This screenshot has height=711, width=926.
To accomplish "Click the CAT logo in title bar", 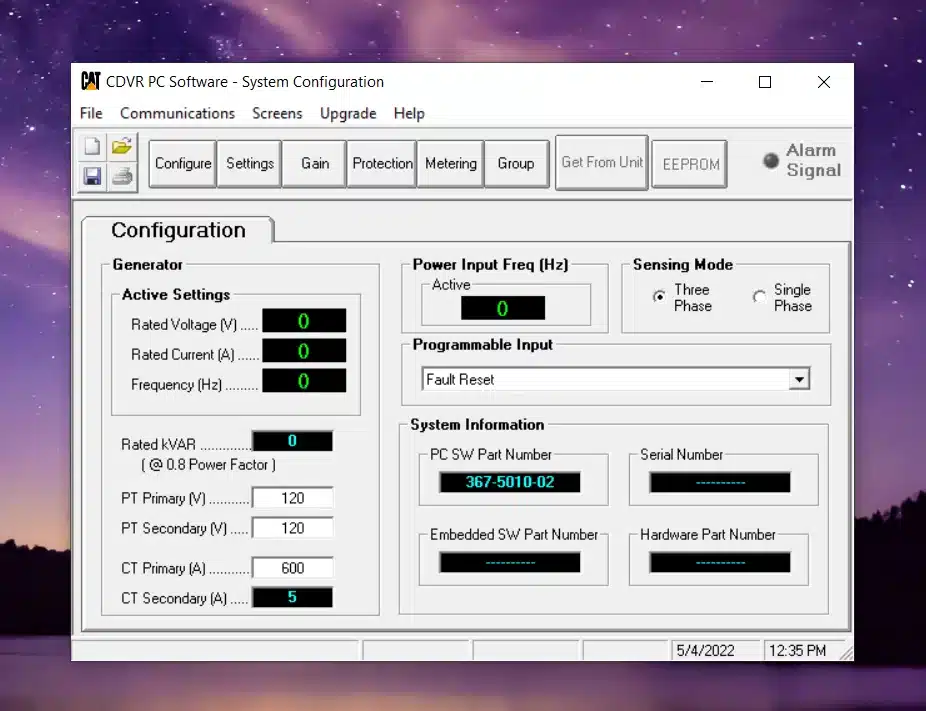I will (90, 82).
